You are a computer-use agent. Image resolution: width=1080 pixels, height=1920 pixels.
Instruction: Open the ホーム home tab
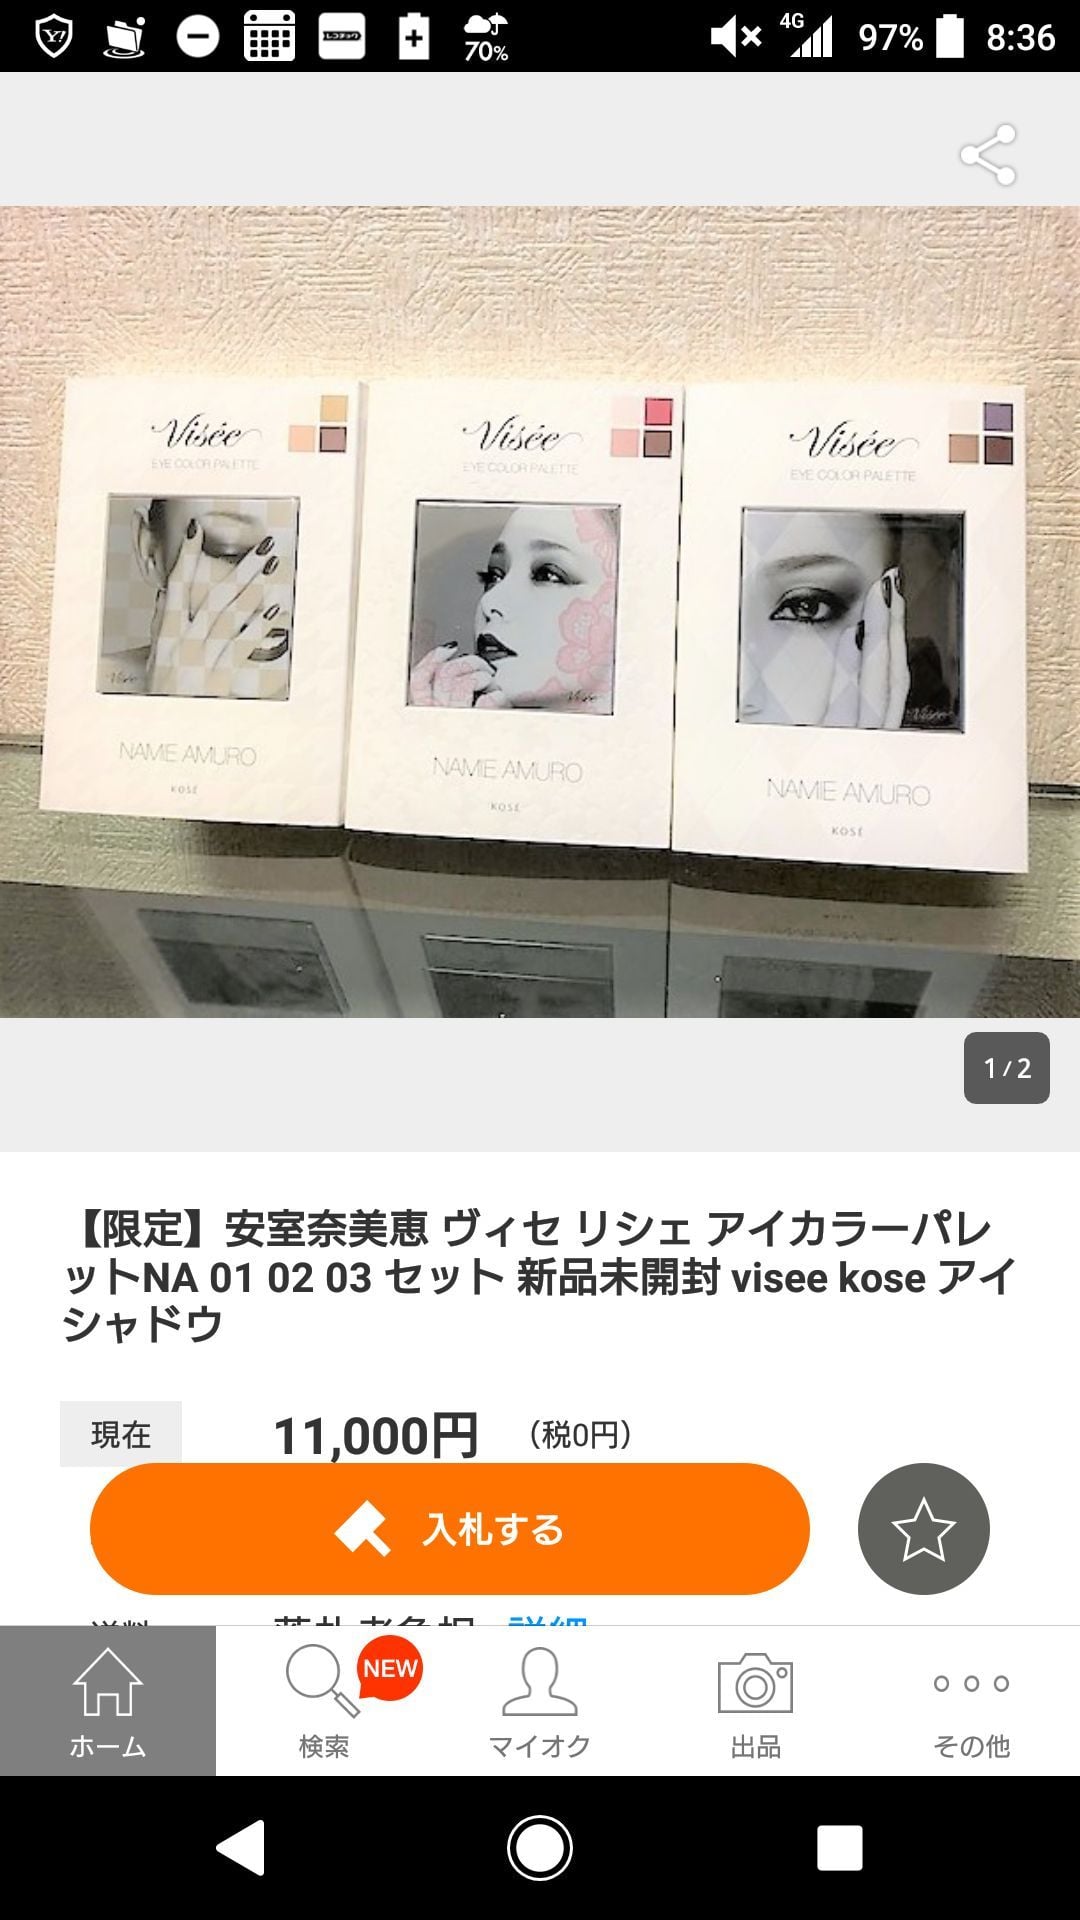(108, 1701)
